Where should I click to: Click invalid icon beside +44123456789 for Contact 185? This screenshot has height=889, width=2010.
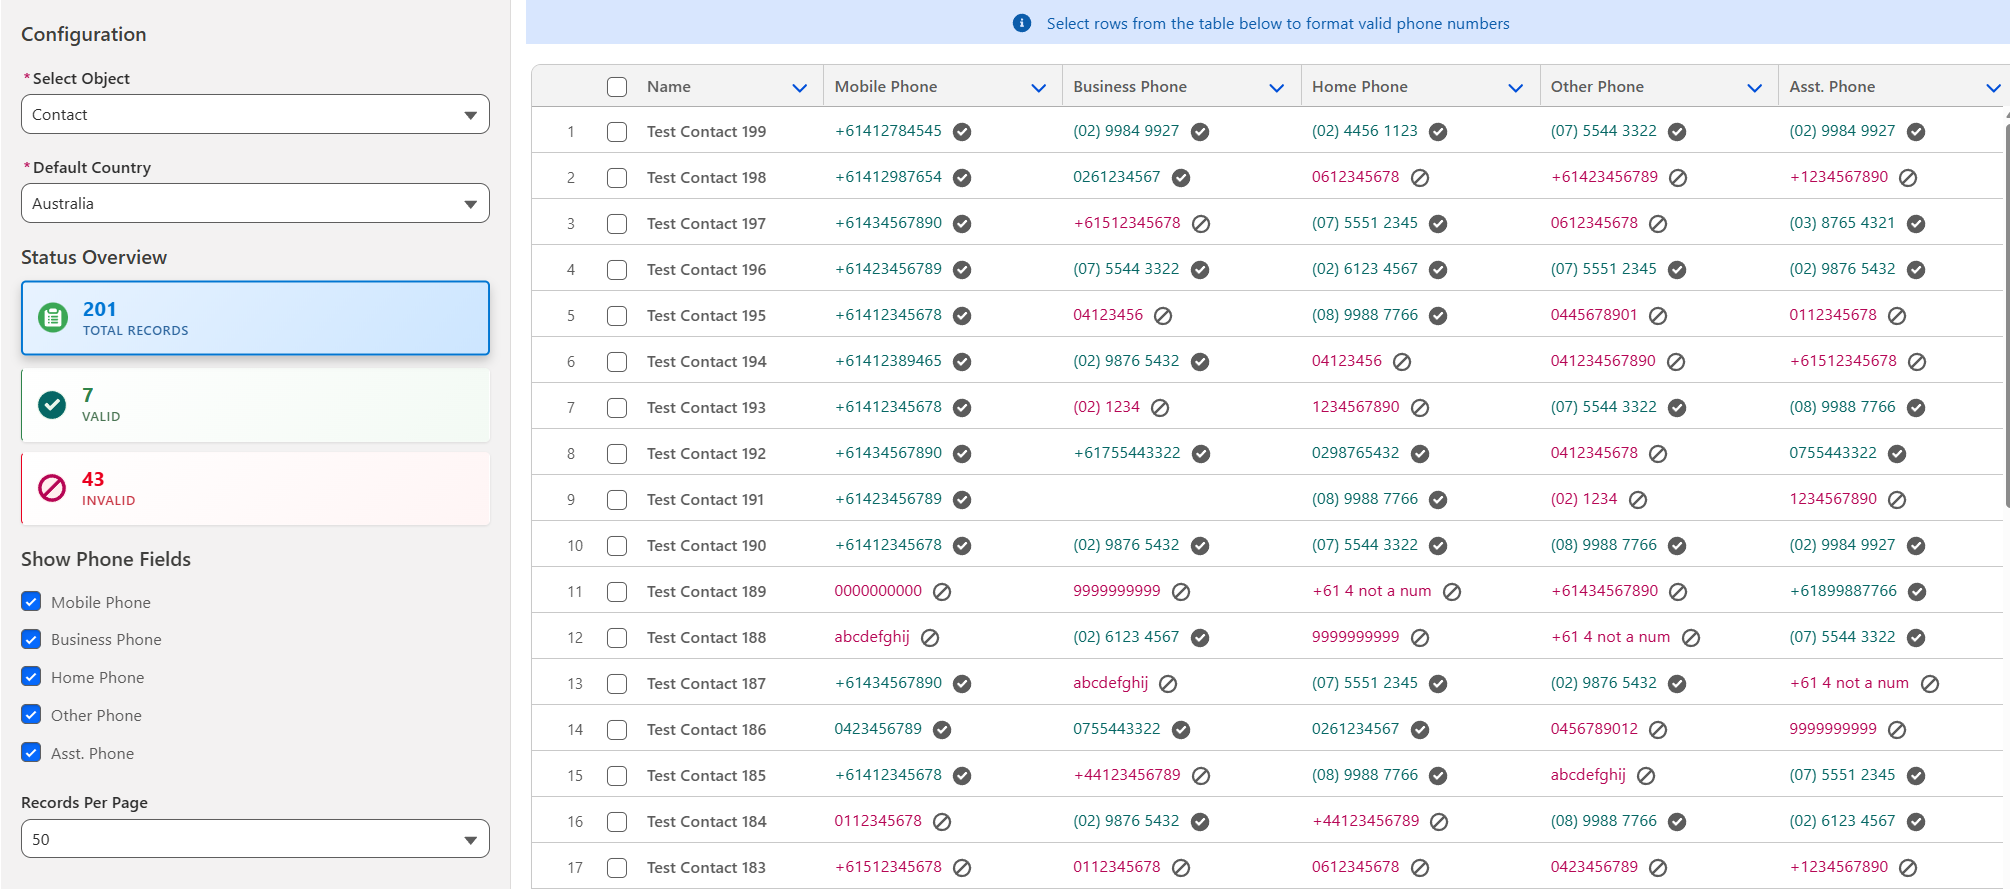tap(1201, 776)
